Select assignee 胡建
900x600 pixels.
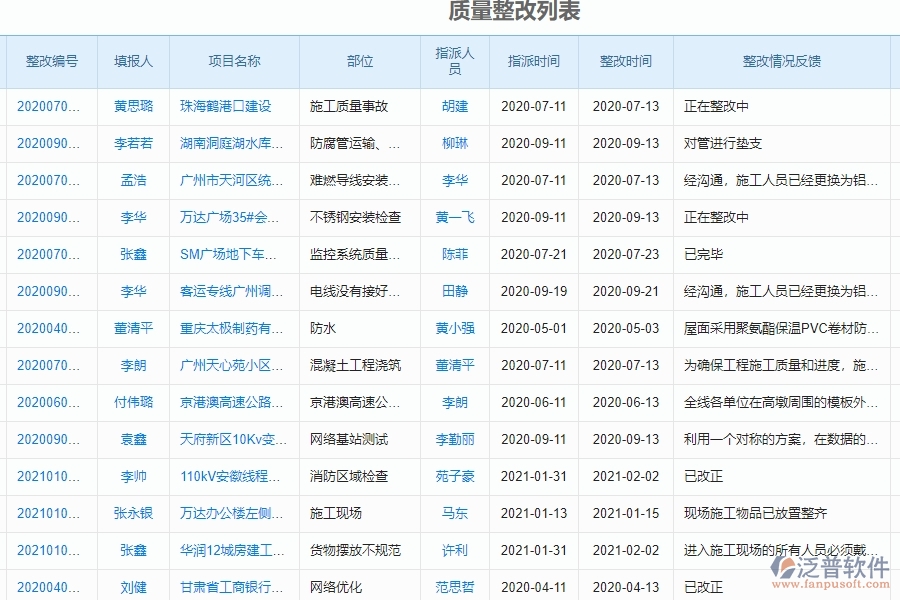click(453, 106)
